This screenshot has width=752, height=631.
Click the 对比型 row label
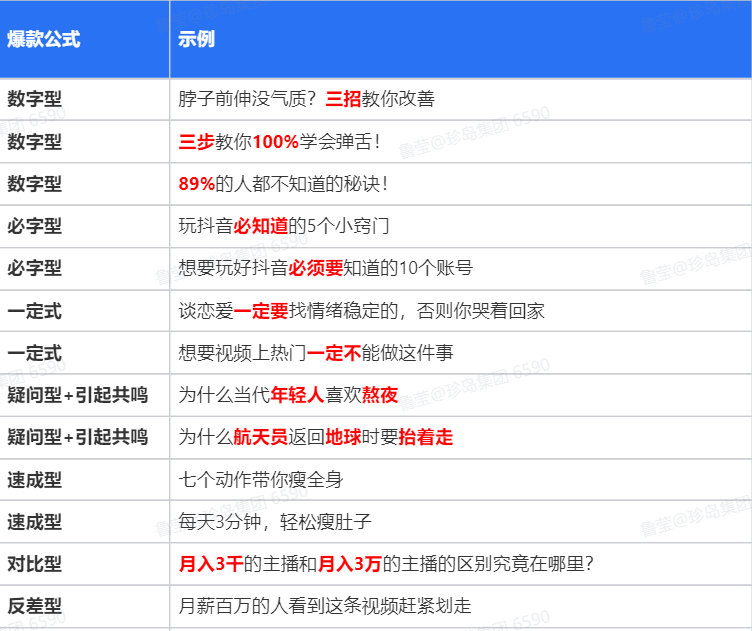(35, 565)
